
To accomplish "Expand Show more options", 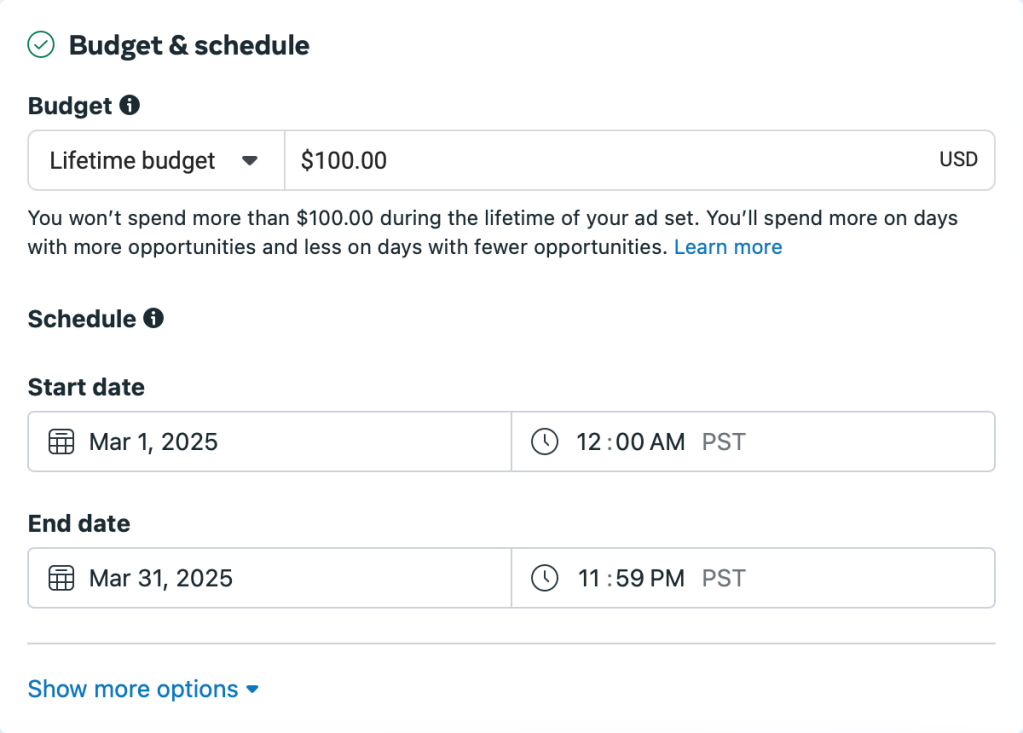I will [143, 689].
